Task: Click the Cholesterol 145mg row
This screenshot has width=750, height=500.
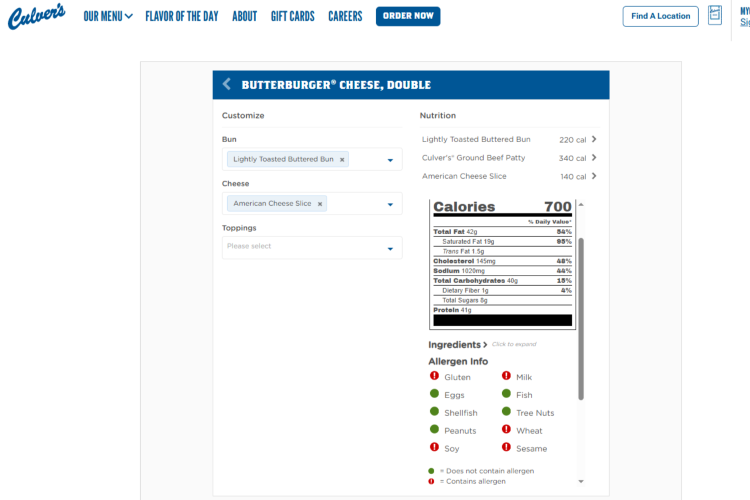Action: coord(502,261)
